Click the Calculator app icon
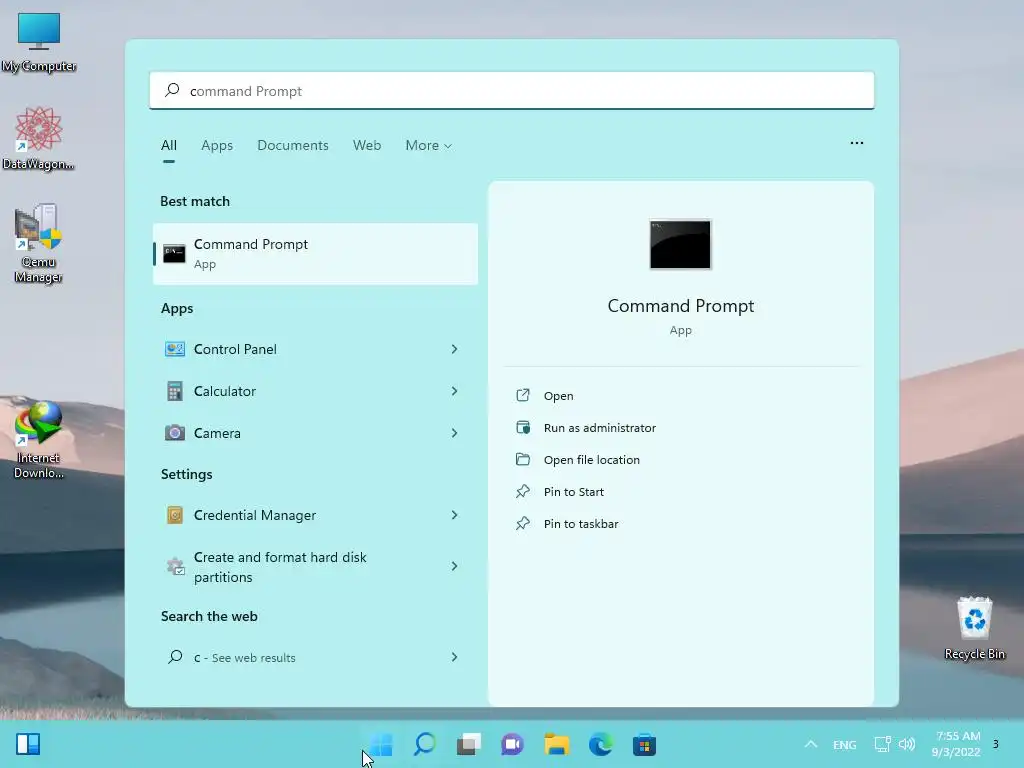Screen dimensions: 1024x768 tap(174, 391)
